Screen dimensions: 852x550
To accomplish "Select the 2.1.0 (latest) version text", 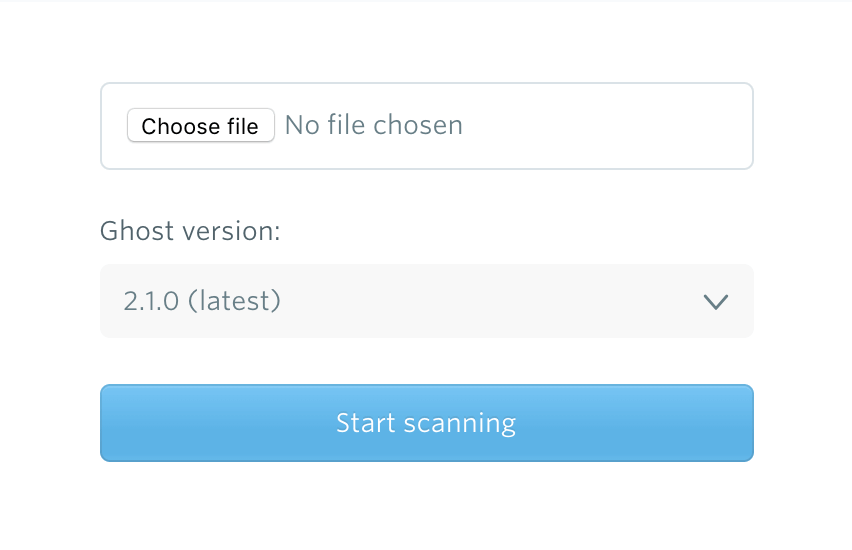I will (x=202, y=301).
